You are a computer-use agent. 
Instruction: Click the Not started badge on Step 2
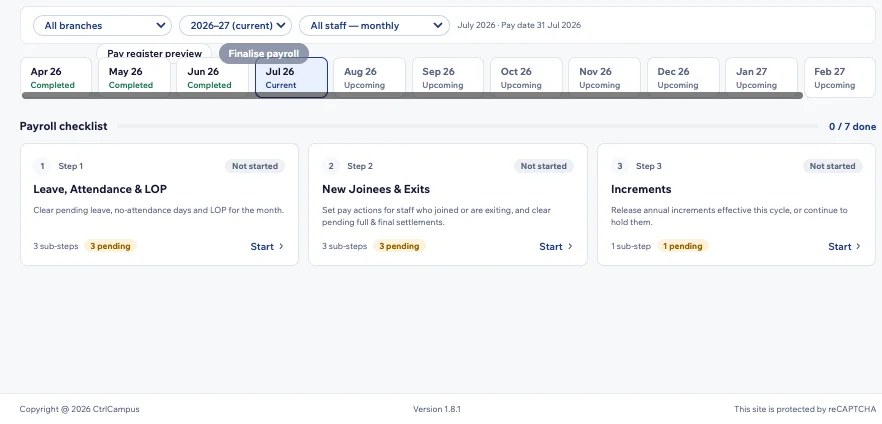[544, 166]
